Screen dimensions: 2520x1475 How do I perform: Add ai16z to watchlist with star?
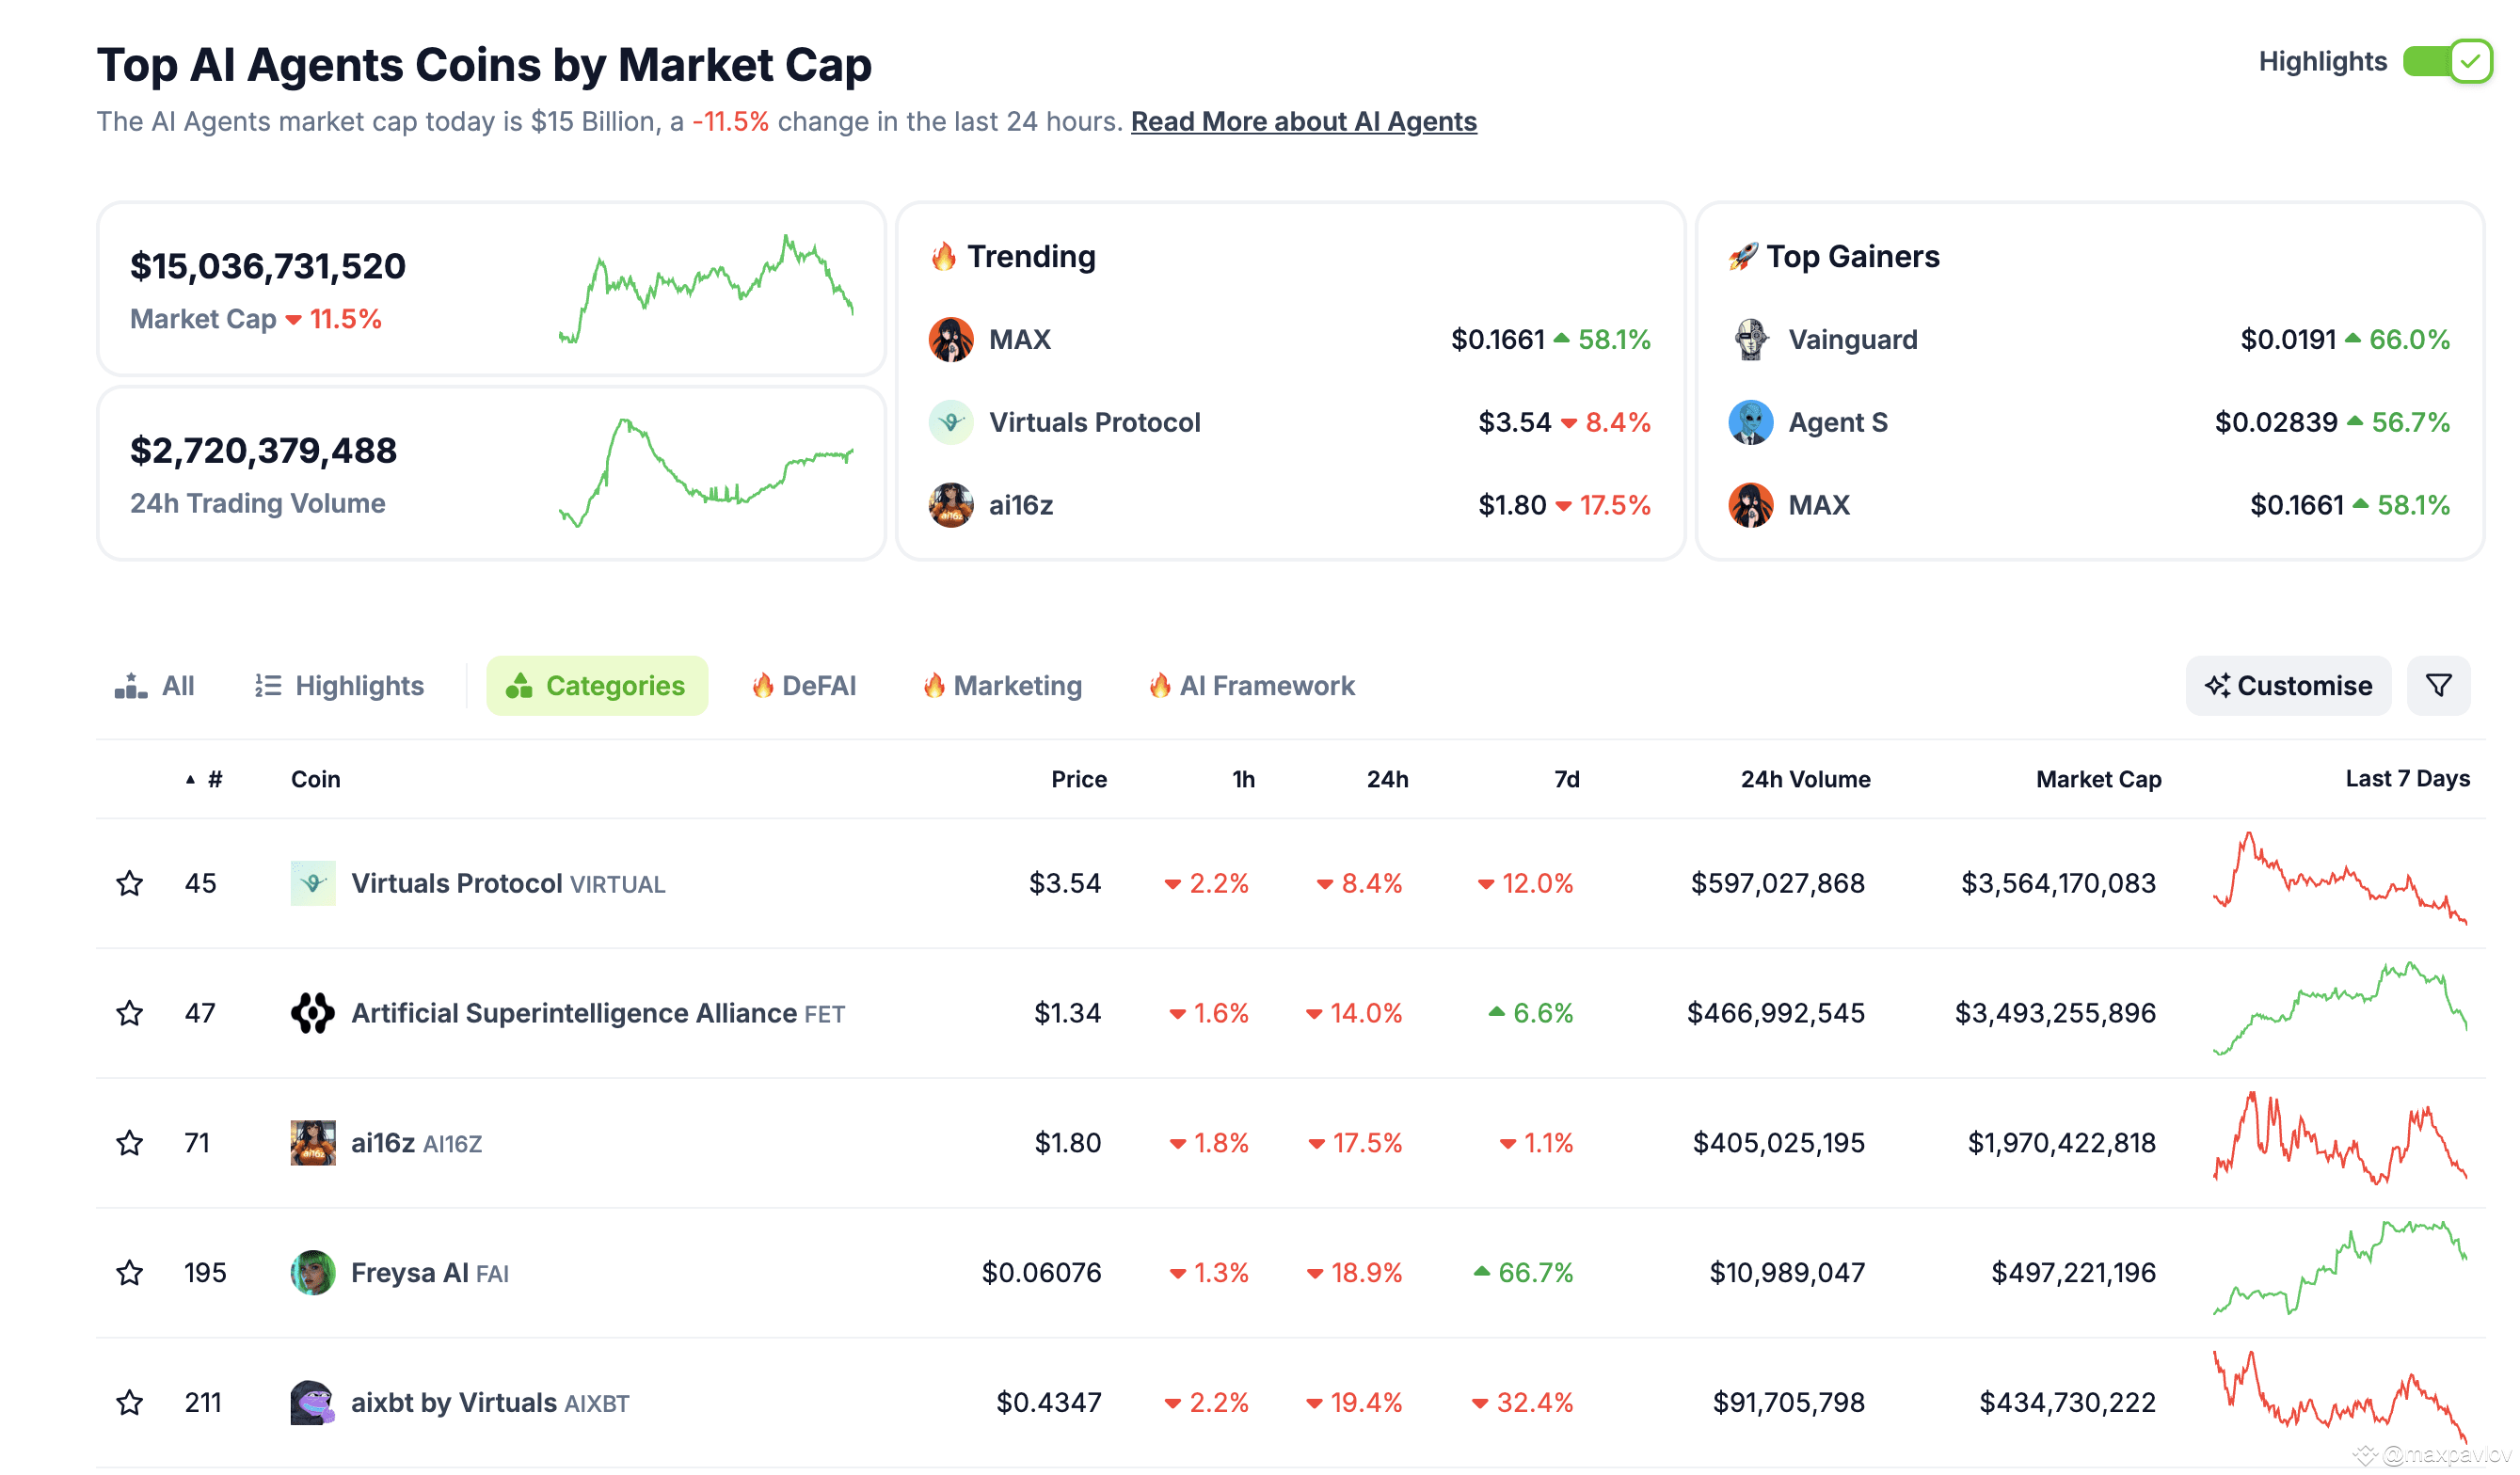[129, 1143]
